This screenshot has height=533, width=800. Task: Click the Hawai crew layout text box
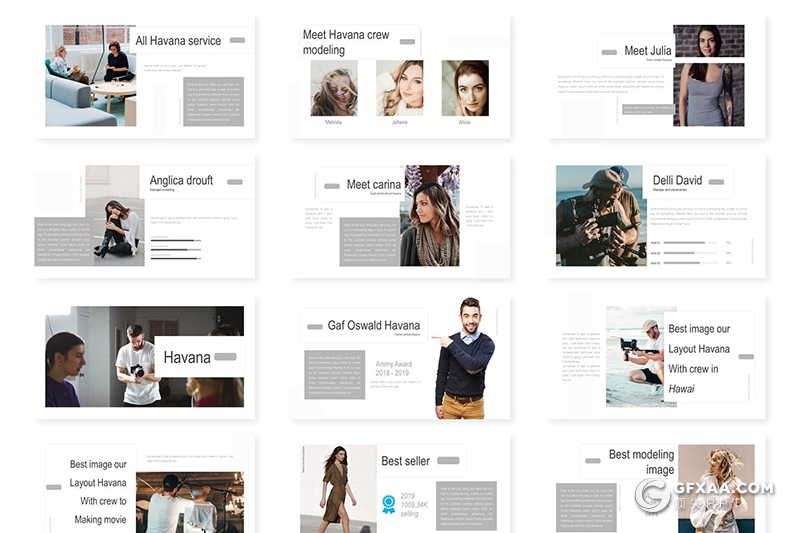click(x=699, y=358)
